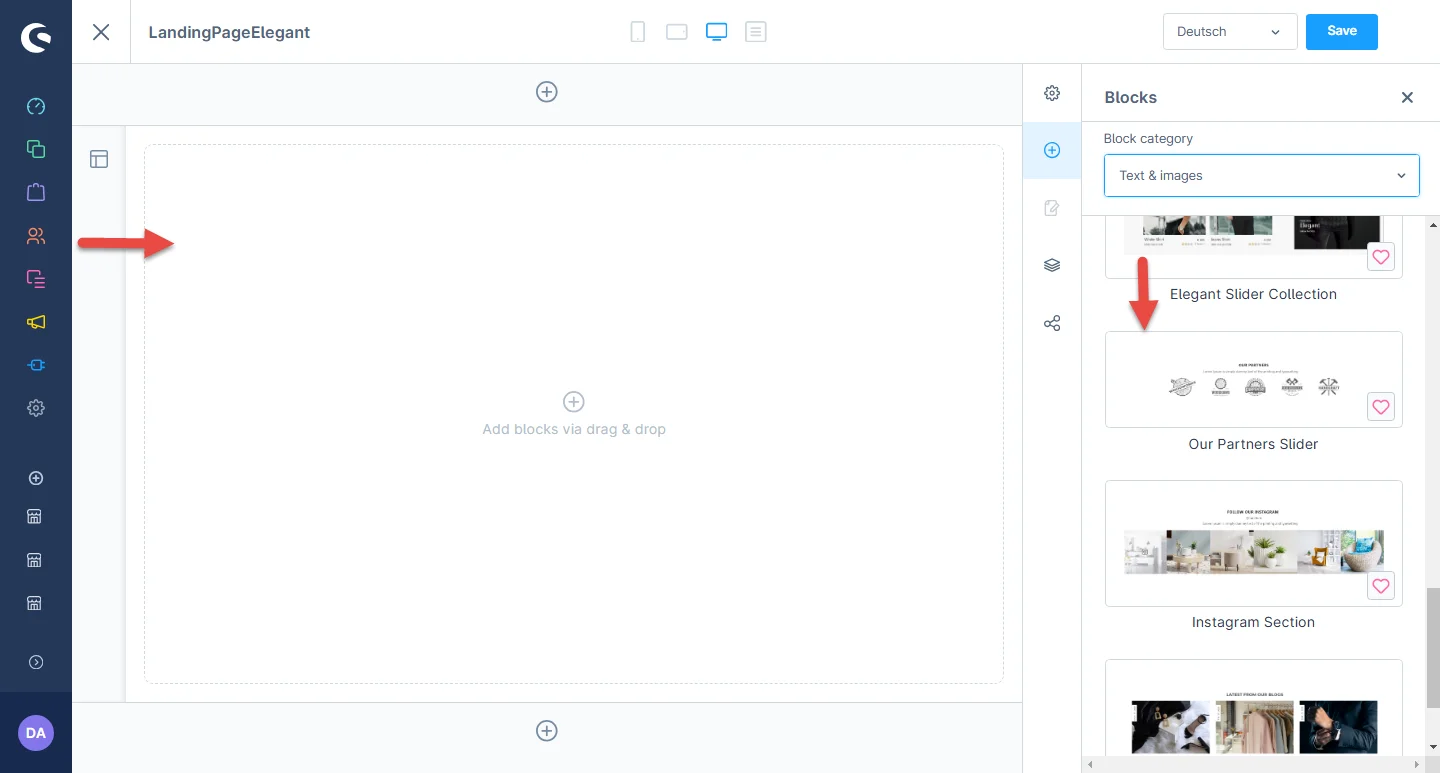Select the Our Partners Slider thumbnail
This screenshot has width=1440, height=773.
tap(1253, 380)
